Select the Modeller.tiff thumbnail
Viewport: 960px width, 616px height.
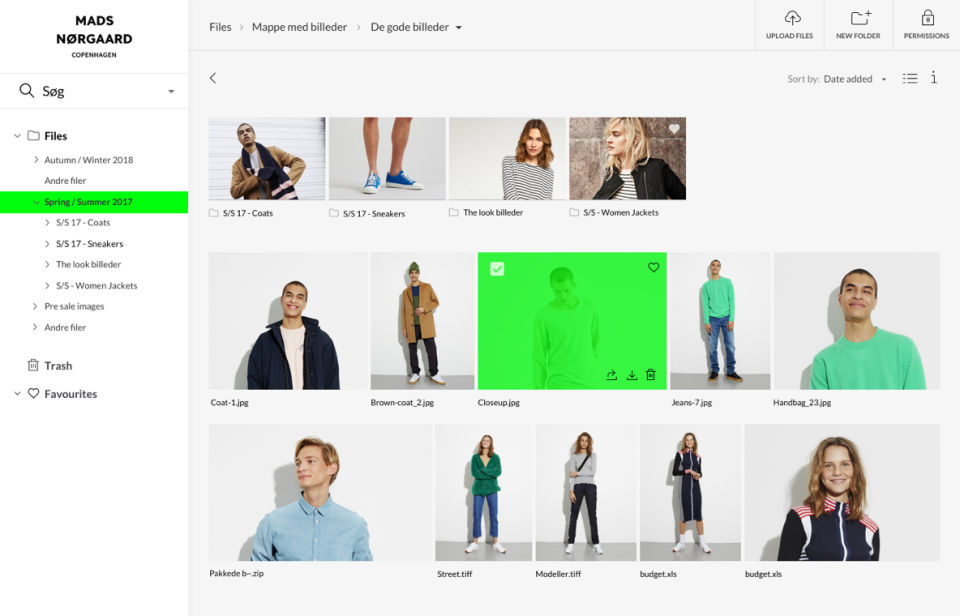pyautogui.click(x=585, y=492)
